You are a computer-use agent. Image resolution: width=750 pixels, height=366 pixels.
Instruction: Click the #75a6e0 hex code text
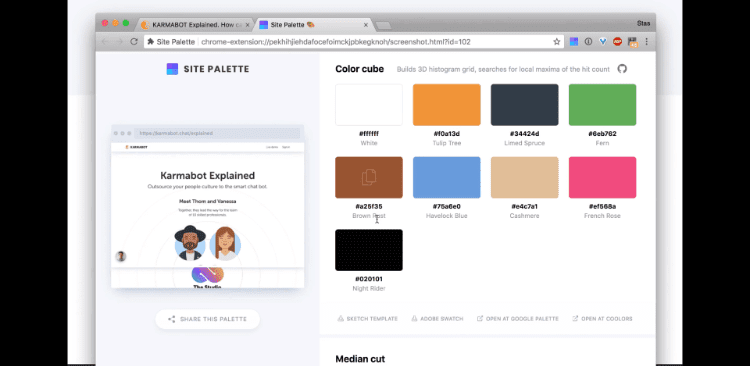[447, 207]
